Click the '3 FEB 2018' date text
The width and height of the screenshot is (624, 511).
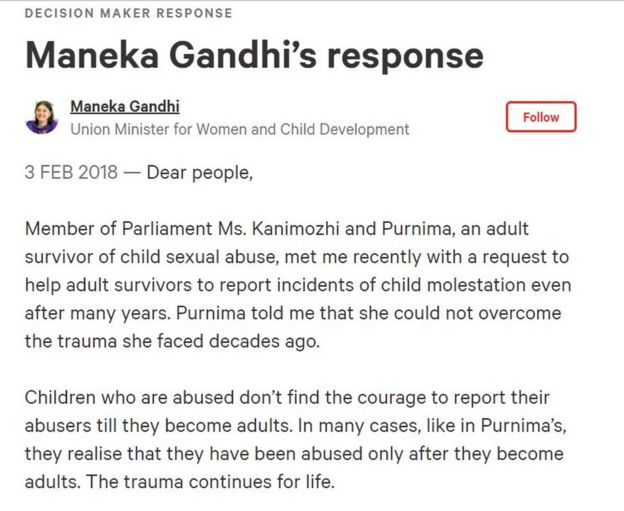[71, 172]
